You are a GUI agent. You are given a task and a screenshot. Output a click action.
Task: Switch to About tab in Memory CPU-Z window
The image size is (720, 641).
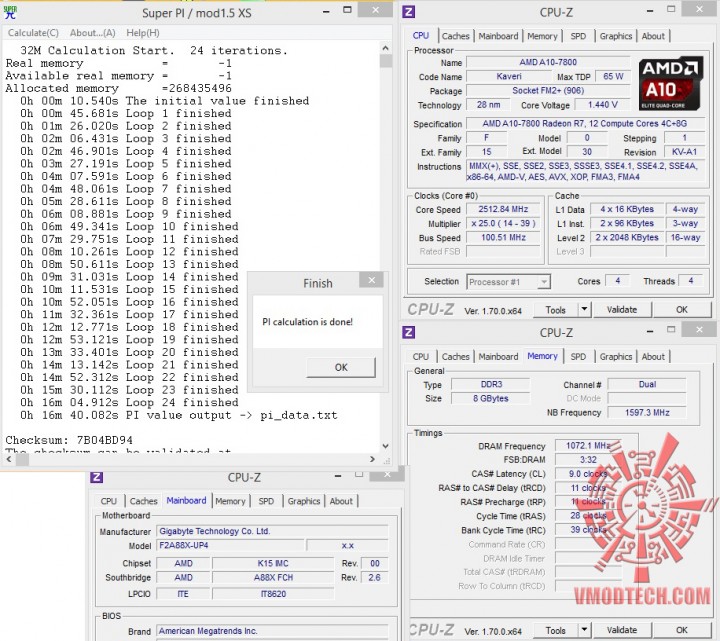point(653,356)
